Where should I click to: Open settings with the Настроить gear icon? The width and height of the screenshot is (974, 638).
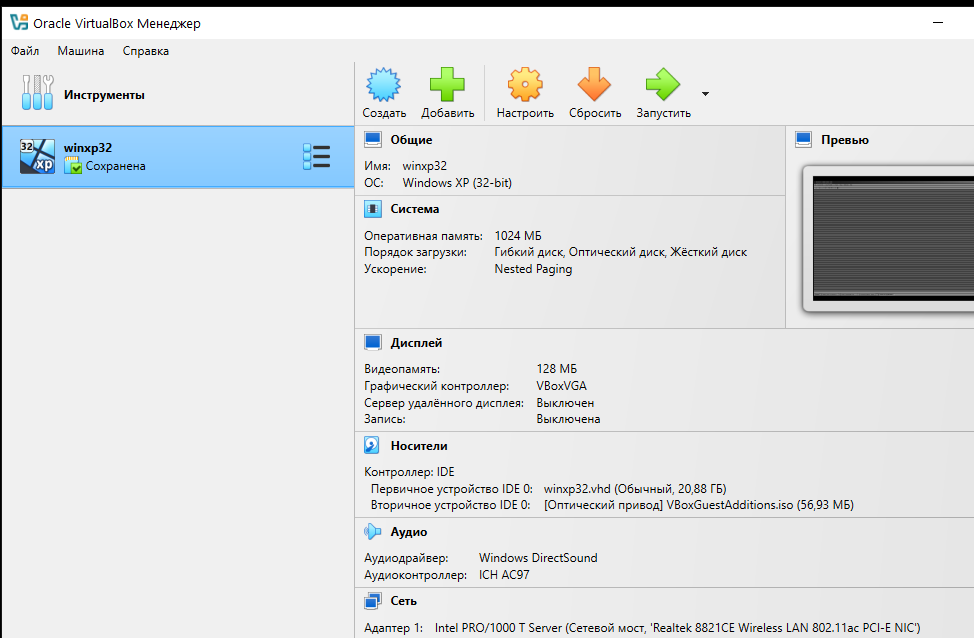pyautogui.click(x=525, y=86)
